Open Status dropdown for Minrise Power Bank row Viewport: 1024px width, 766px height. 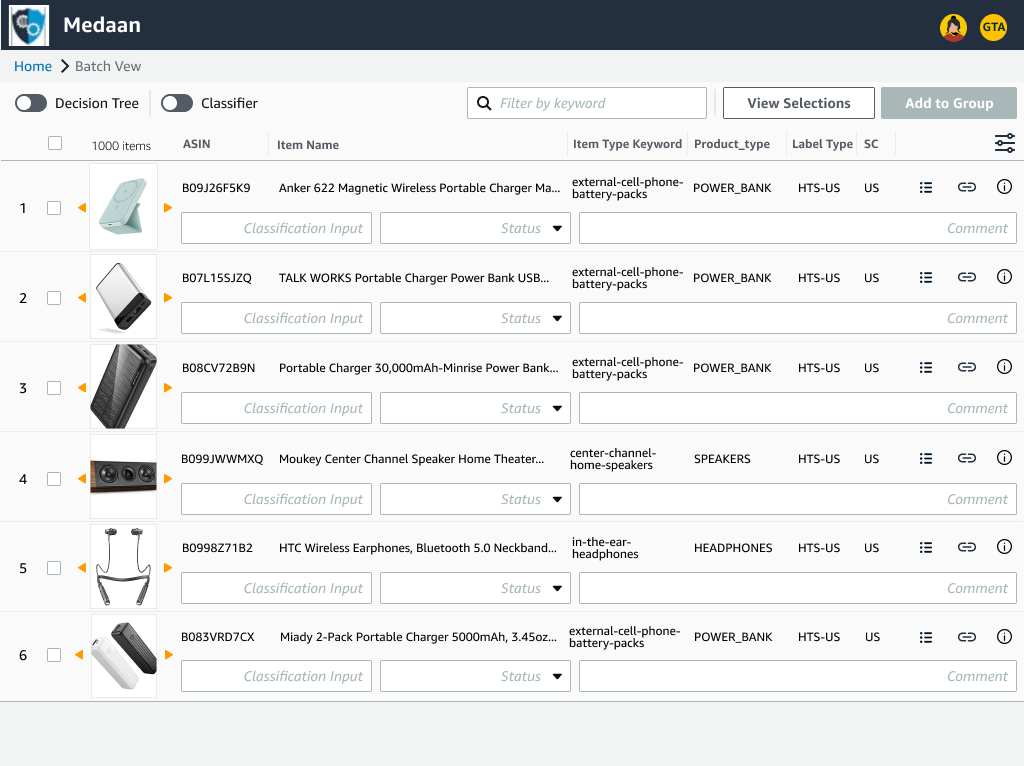(x=475, y=408)
